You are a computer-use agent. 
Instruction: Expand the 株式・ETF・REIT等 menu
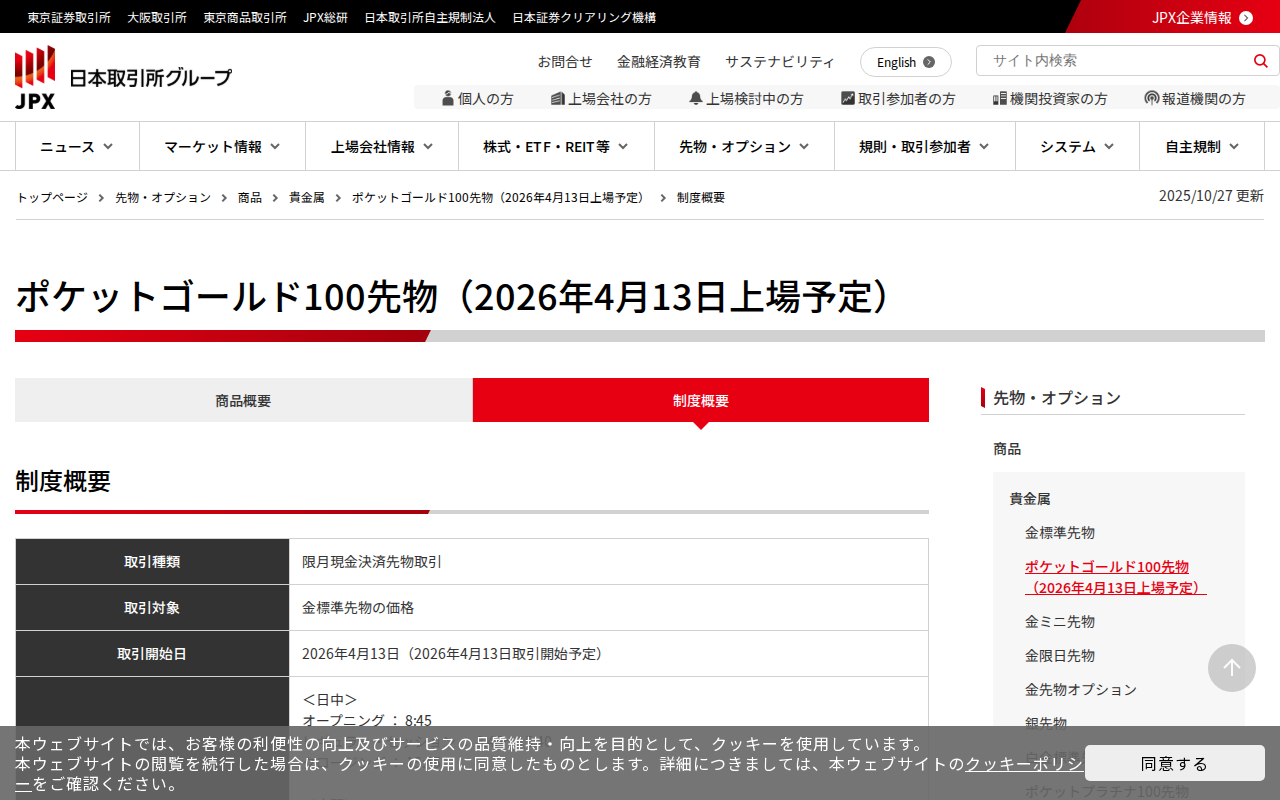(x=556, y=146)
